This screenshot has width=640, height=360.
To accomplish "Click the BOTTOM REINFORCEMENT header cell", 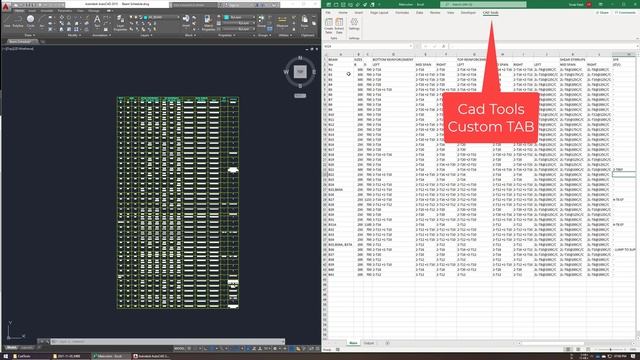I will (393, 60).
